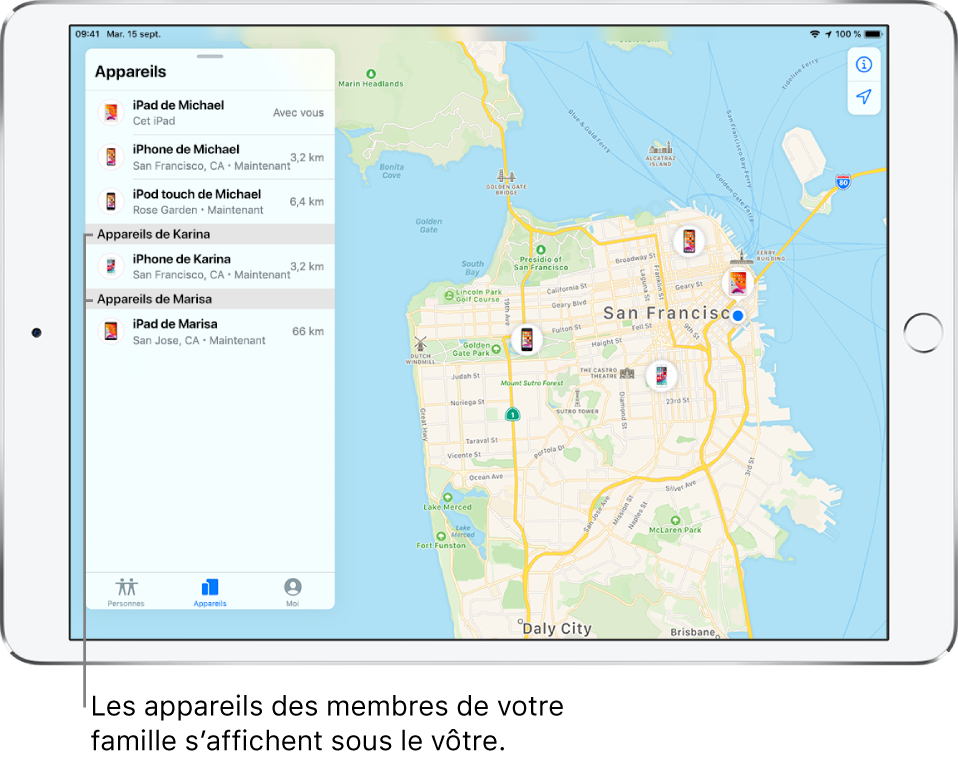Tap the 09:41 clock in status bar
958x763 pixels.
[x=87, y=34]
